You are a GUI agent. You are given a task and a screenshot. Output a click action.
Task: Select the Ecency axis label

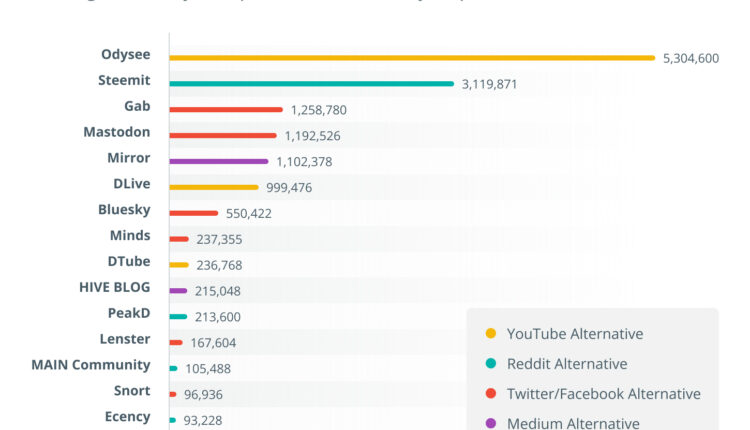coord(127,417)
